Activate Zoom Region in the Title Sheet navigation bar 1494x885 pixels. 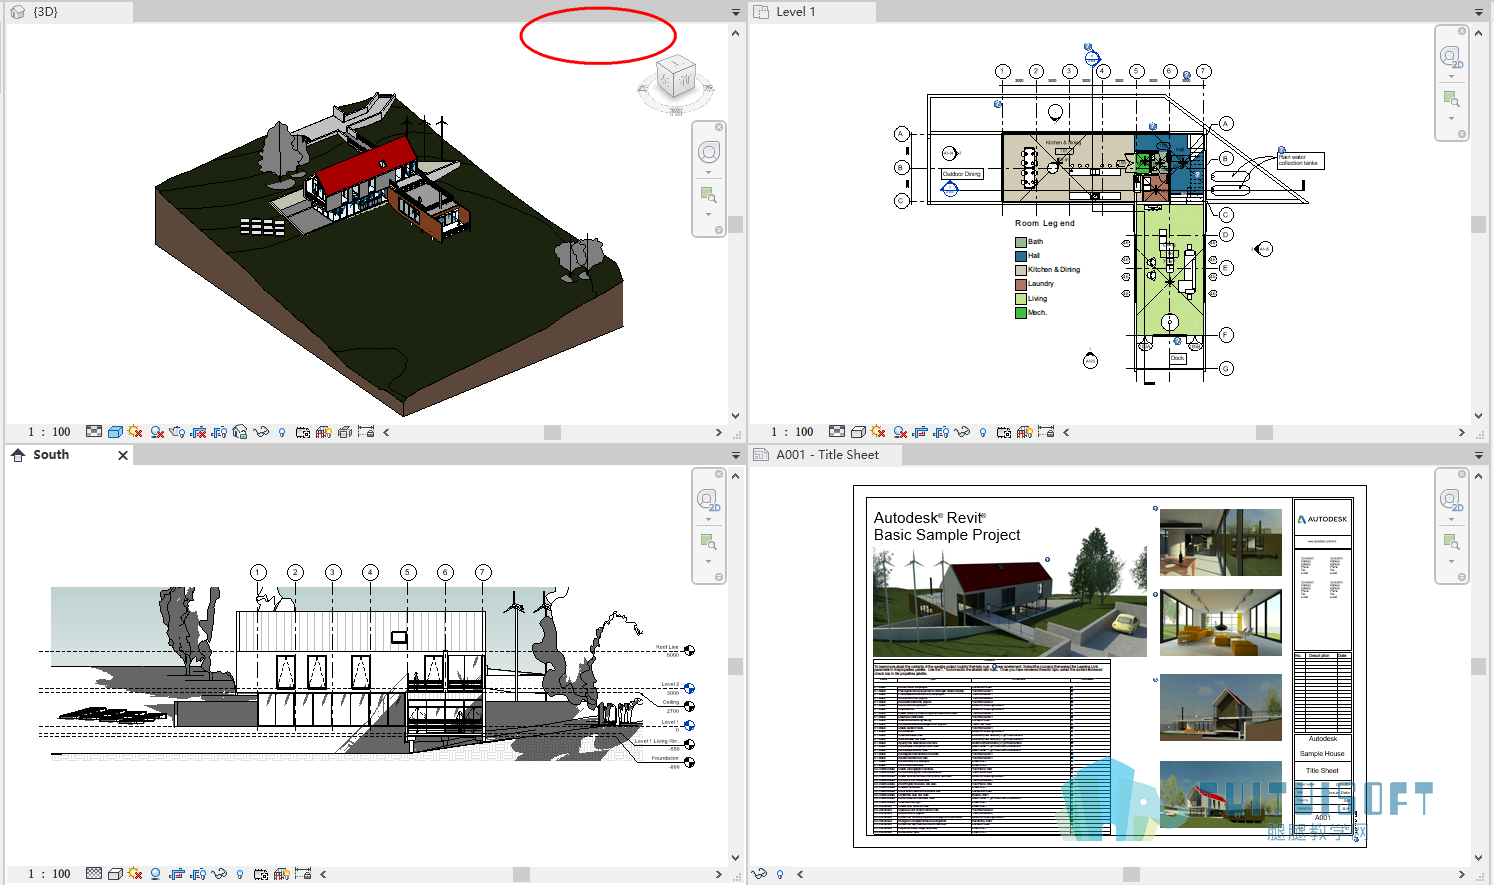click(x=1452, y=541)
